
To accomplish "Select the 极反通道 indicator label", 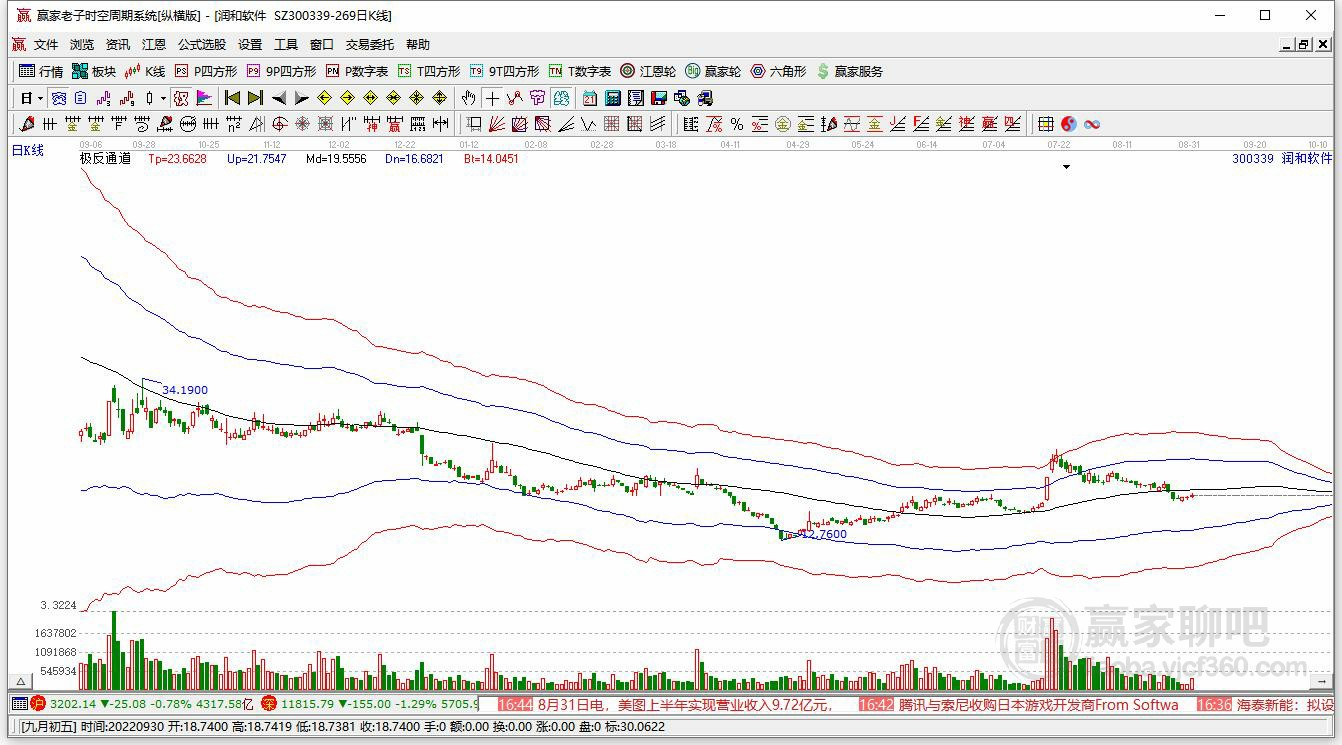I will click(x=105, y=158).
